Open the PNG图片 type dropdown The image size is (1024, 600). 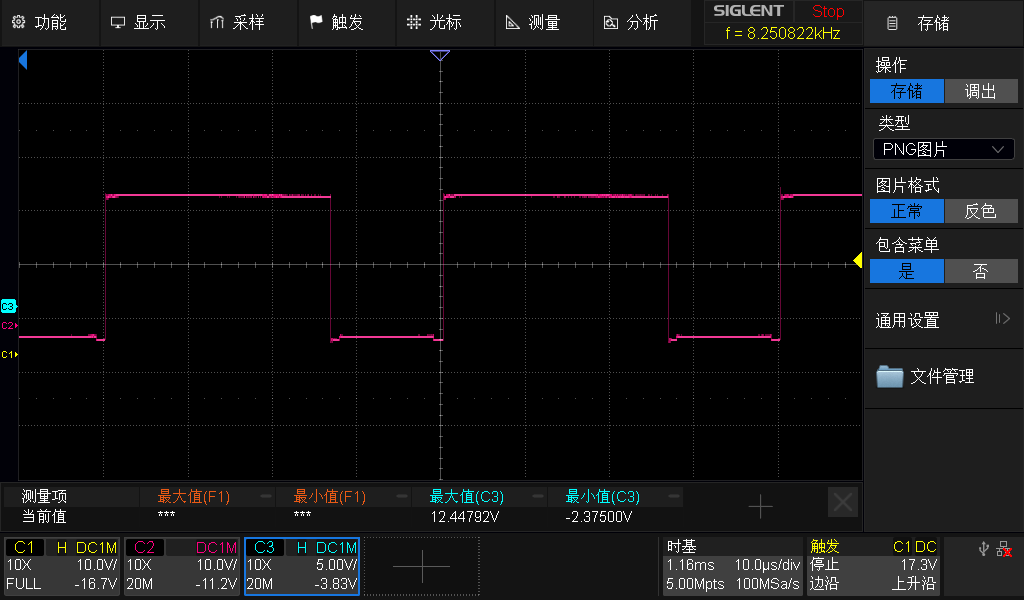tap(944, 149)
